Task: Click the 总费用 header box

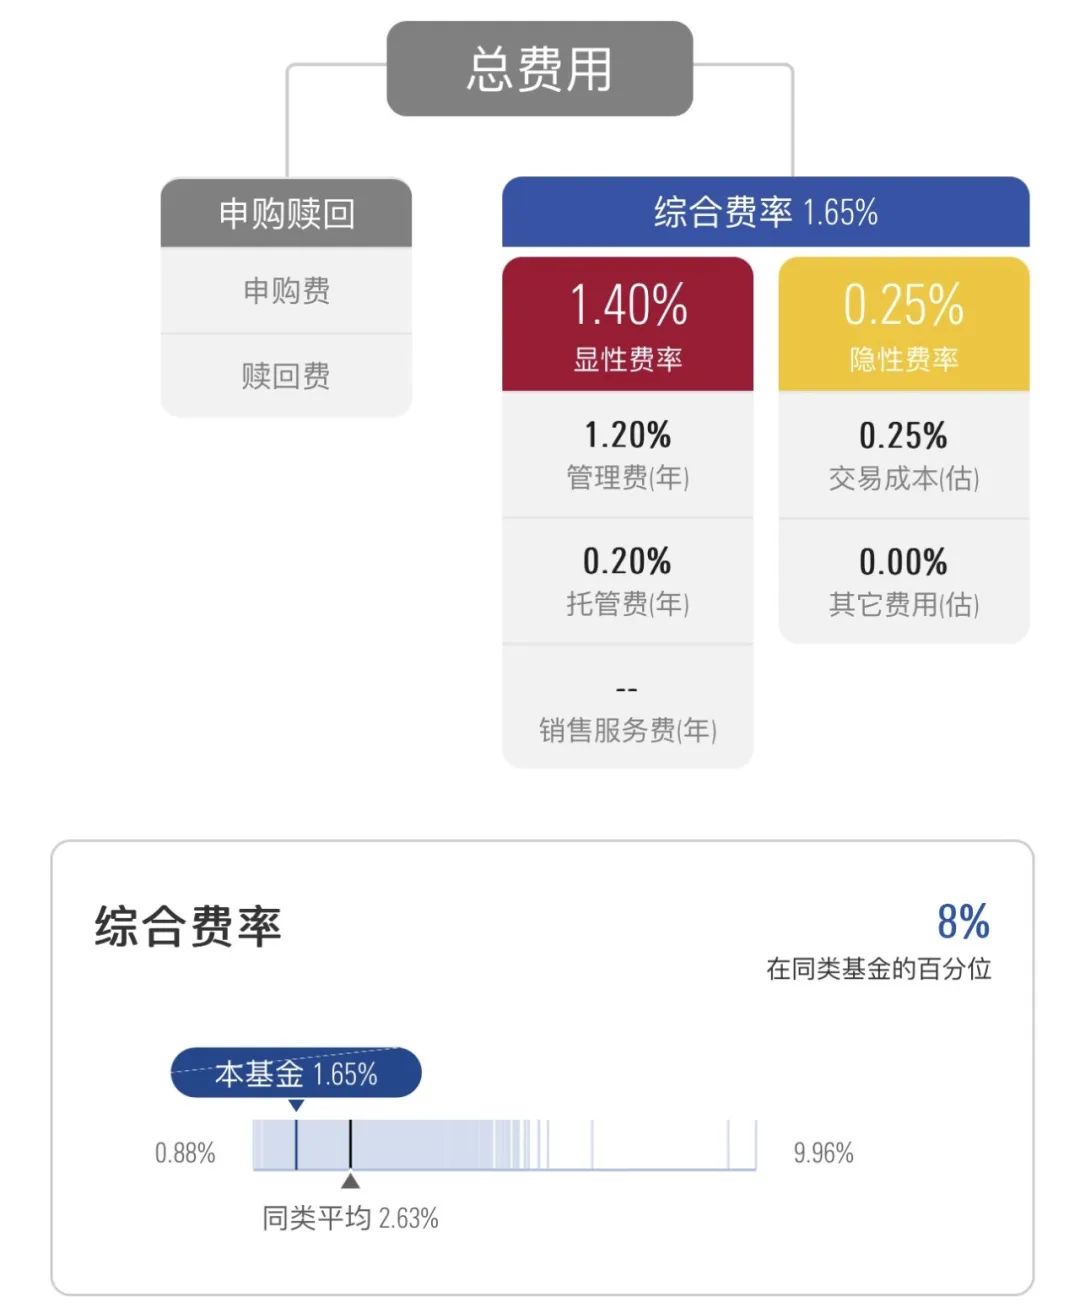Action: 540,69
